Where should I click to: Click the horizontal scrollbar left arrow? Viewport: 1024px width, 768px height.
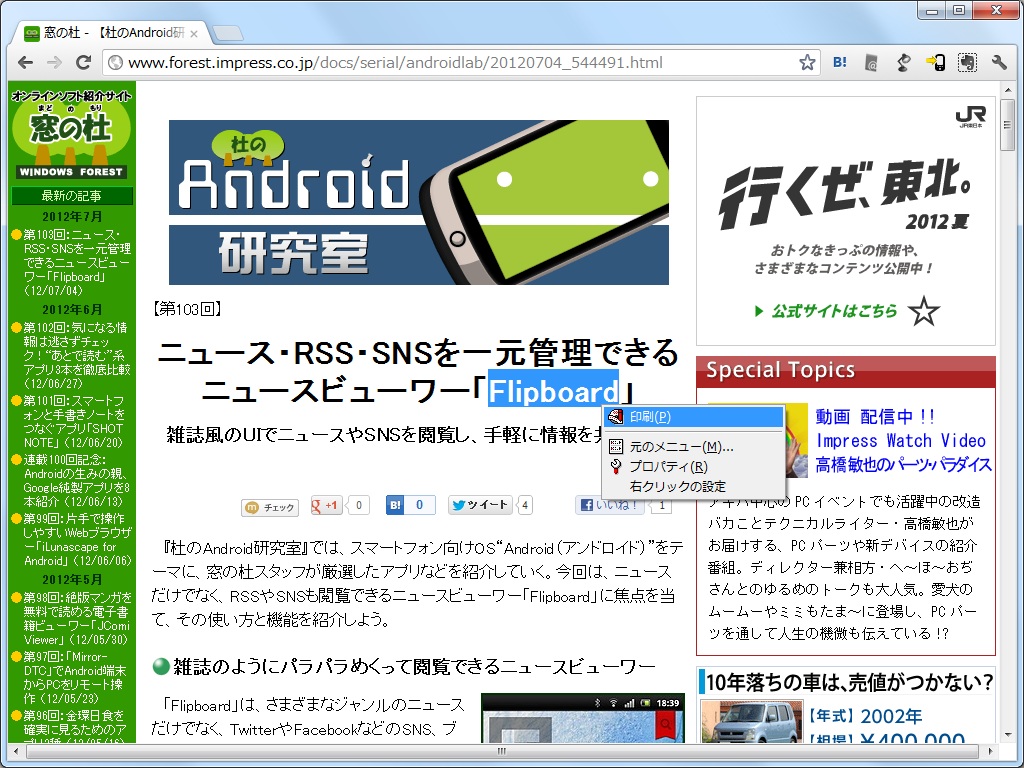tap(14, 751)
